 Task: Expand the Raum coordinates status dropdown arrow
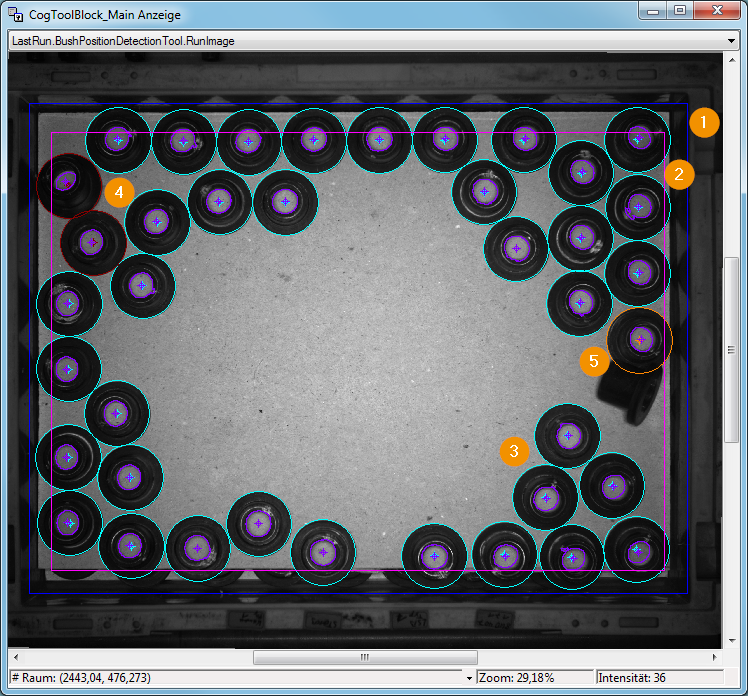pyautogui.click(x=469, y=678)
